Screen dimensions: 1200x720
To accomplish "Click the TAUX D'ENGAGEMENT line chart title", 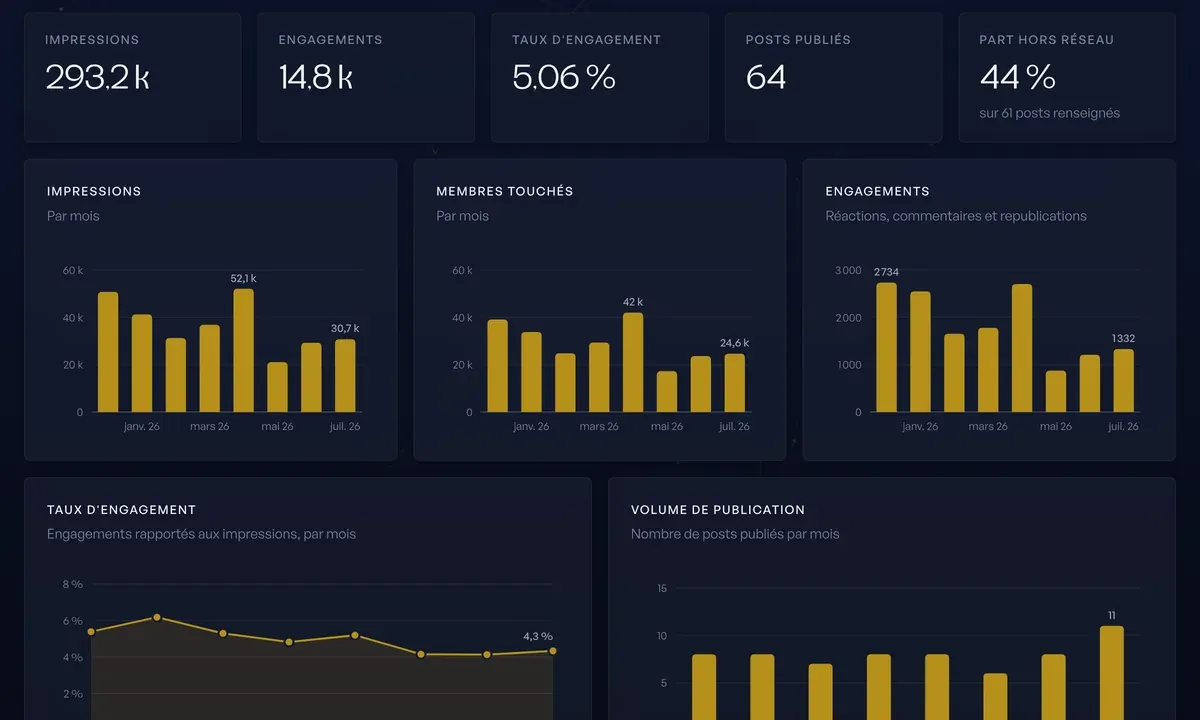I will 121,510.
